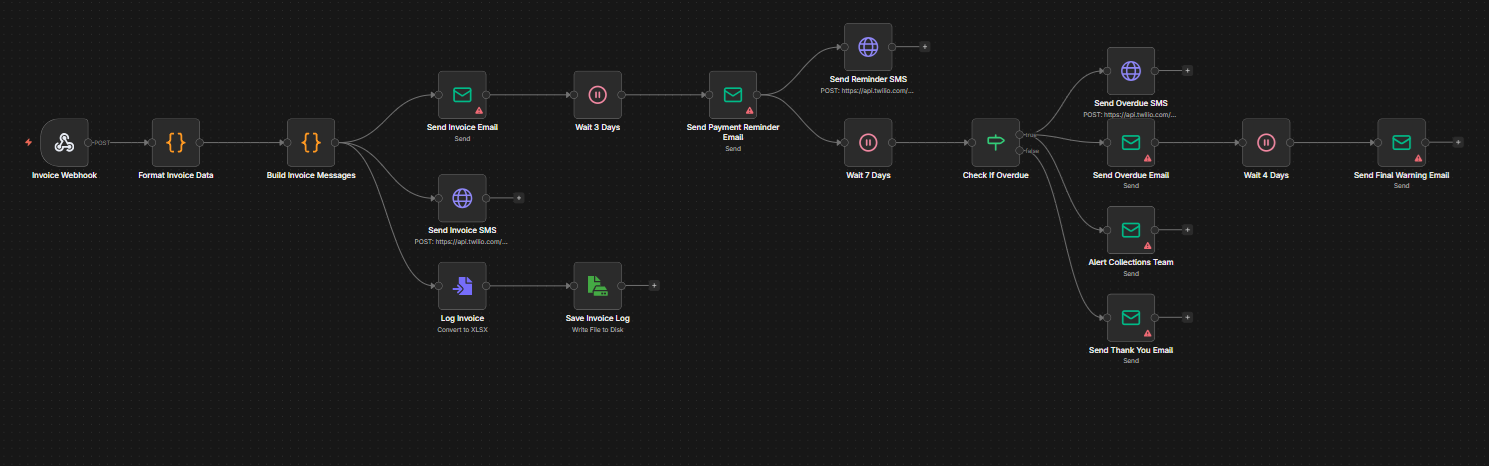Viewport: 1489px width, 466px height.
Task: Click plus button after Save Invoice Log
Action: pyautogui.click(x=654, y=286)
